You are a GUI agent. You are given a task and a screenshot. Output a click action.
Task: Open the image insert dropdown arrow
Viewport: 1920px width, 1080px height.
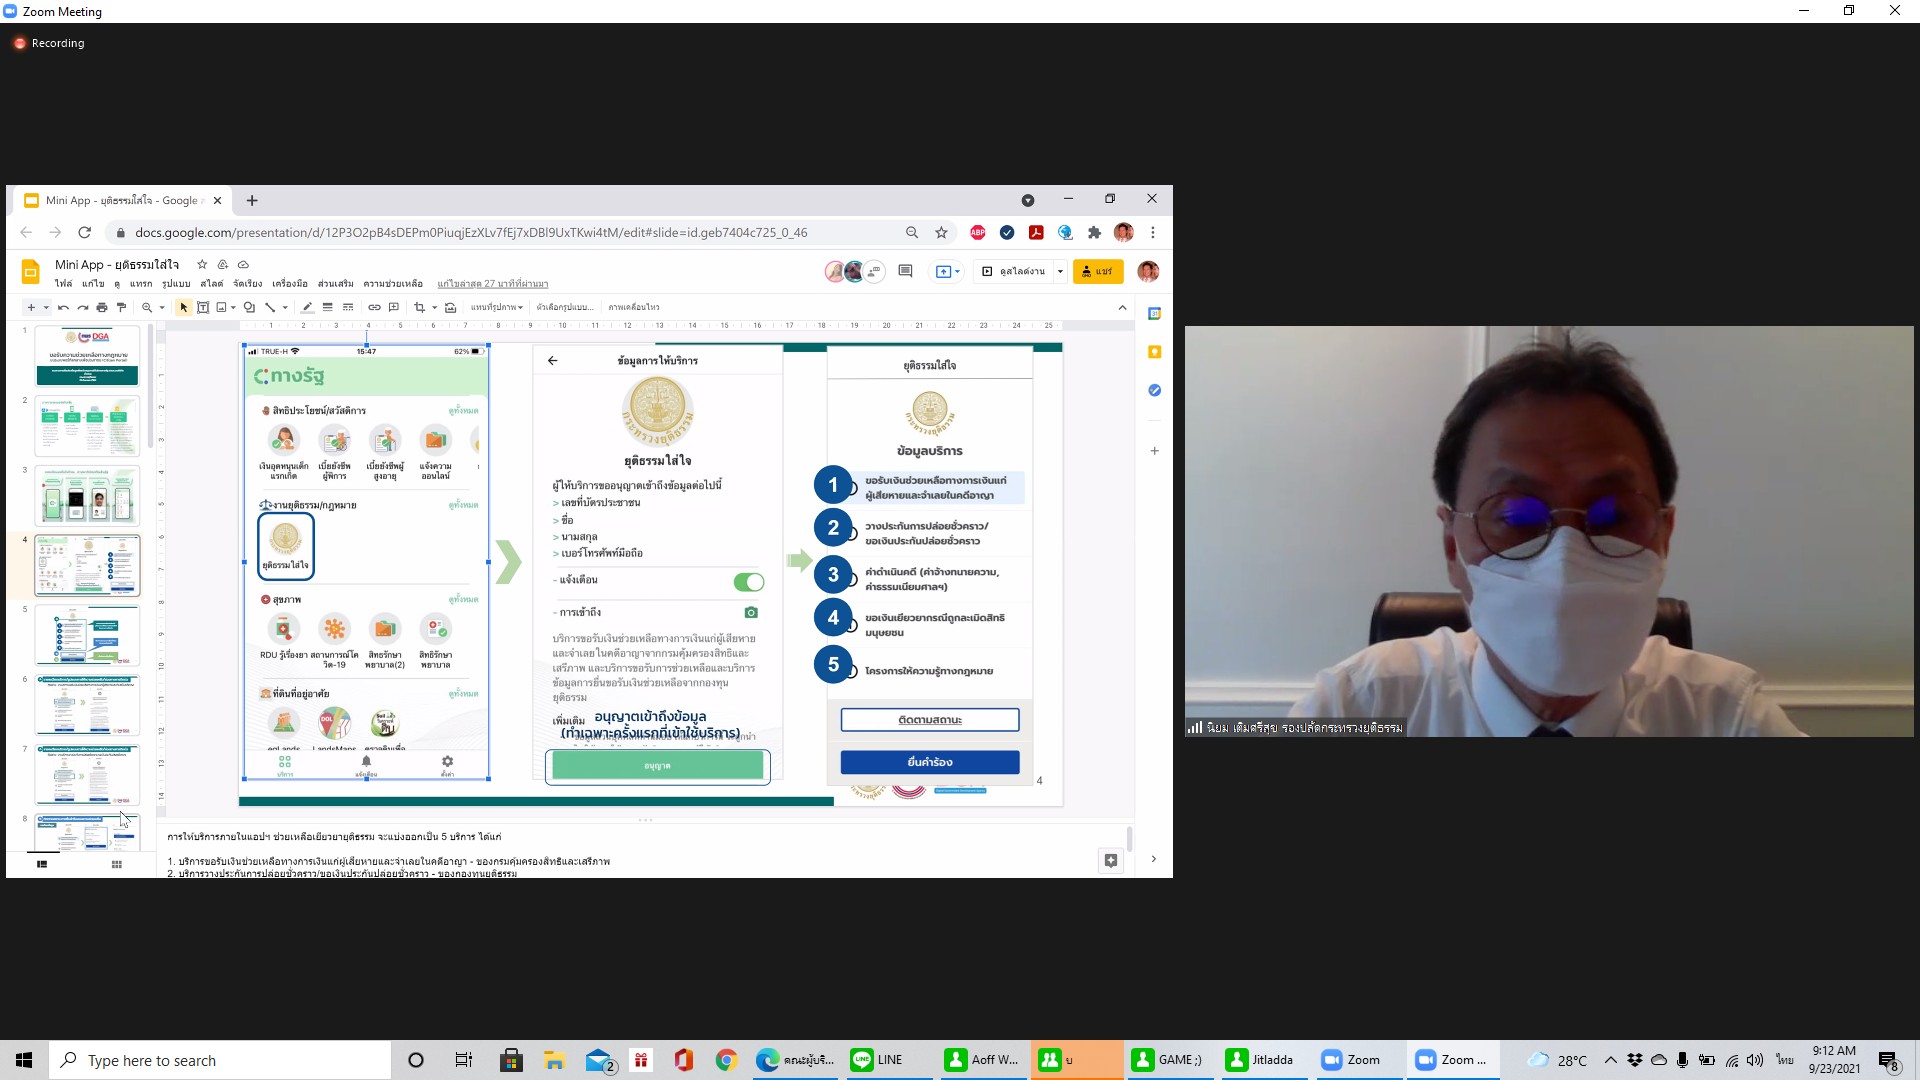pos(233,307)
